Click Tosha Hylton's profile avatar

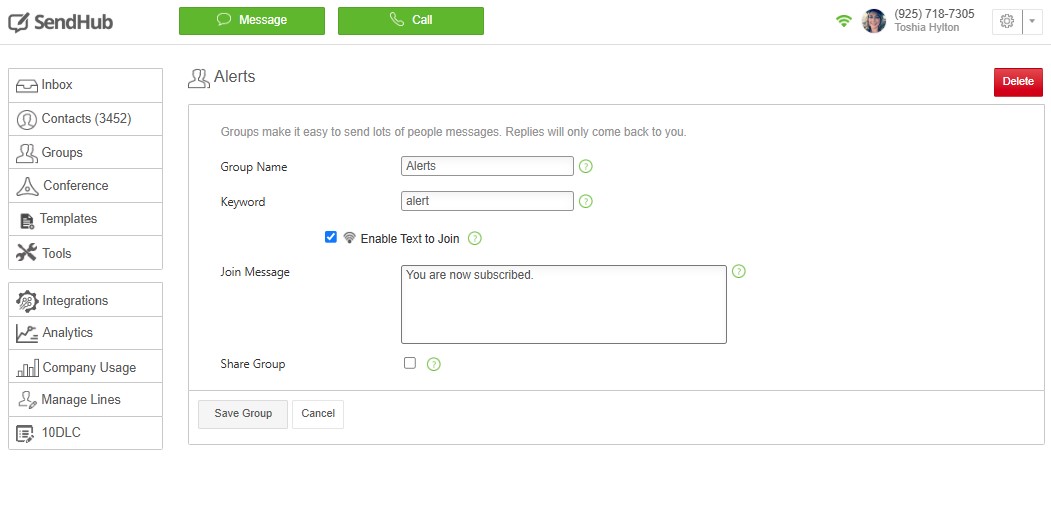[x=874, y=21]
